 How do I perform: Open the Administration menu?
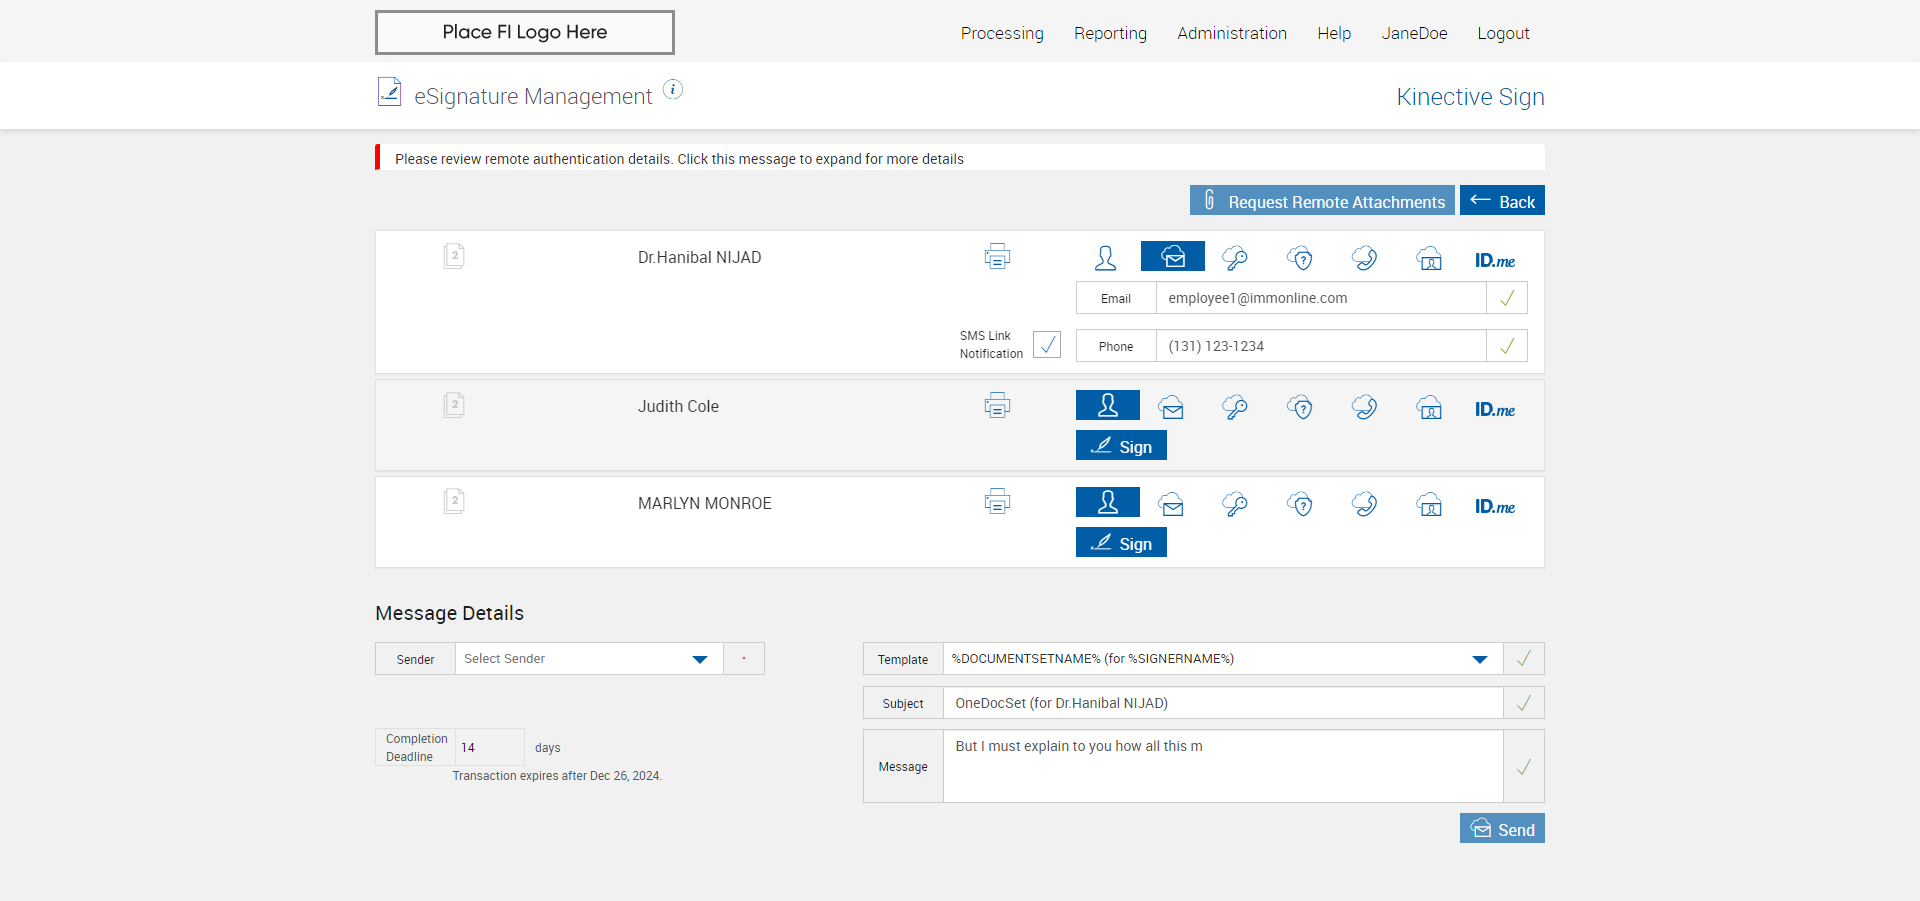[x=1232, y=33]
